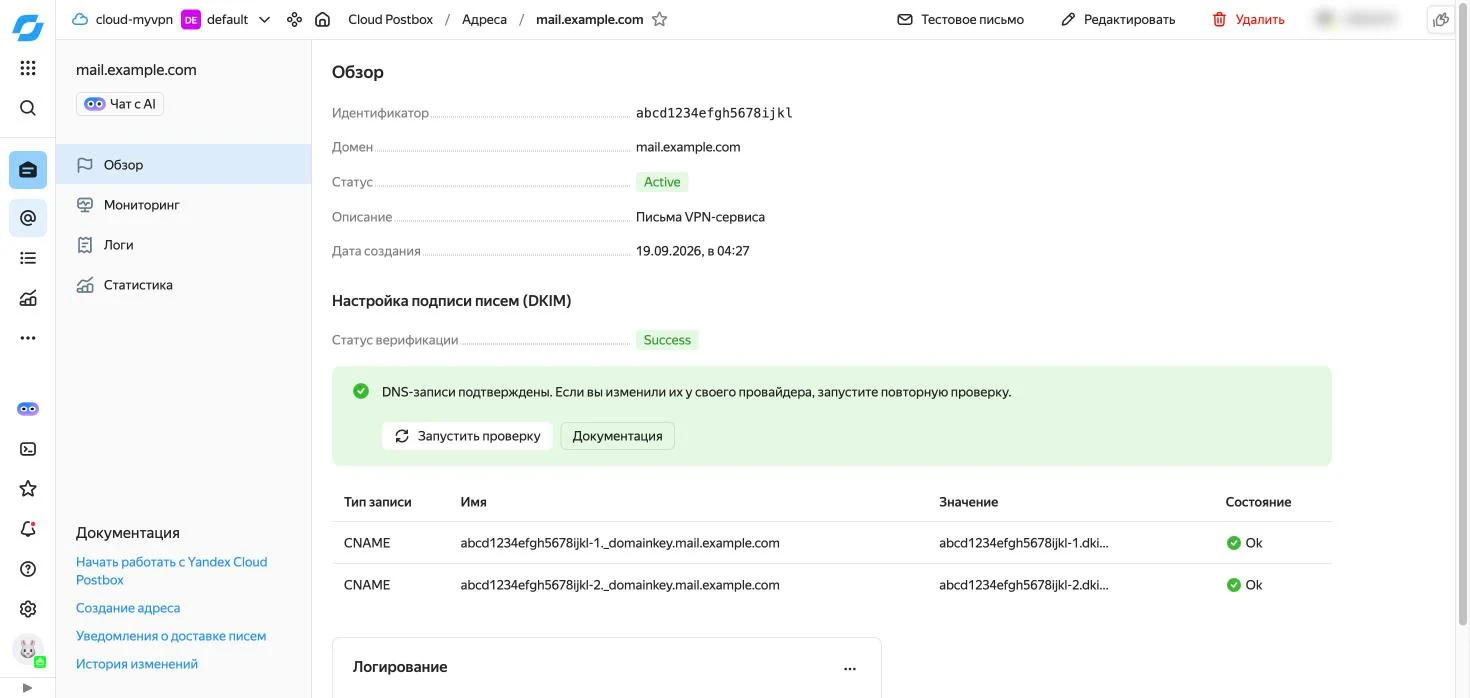The image size is (1470, 698).
Task: Open the Cloud Shell terminal icon
Action: [28, 449]
